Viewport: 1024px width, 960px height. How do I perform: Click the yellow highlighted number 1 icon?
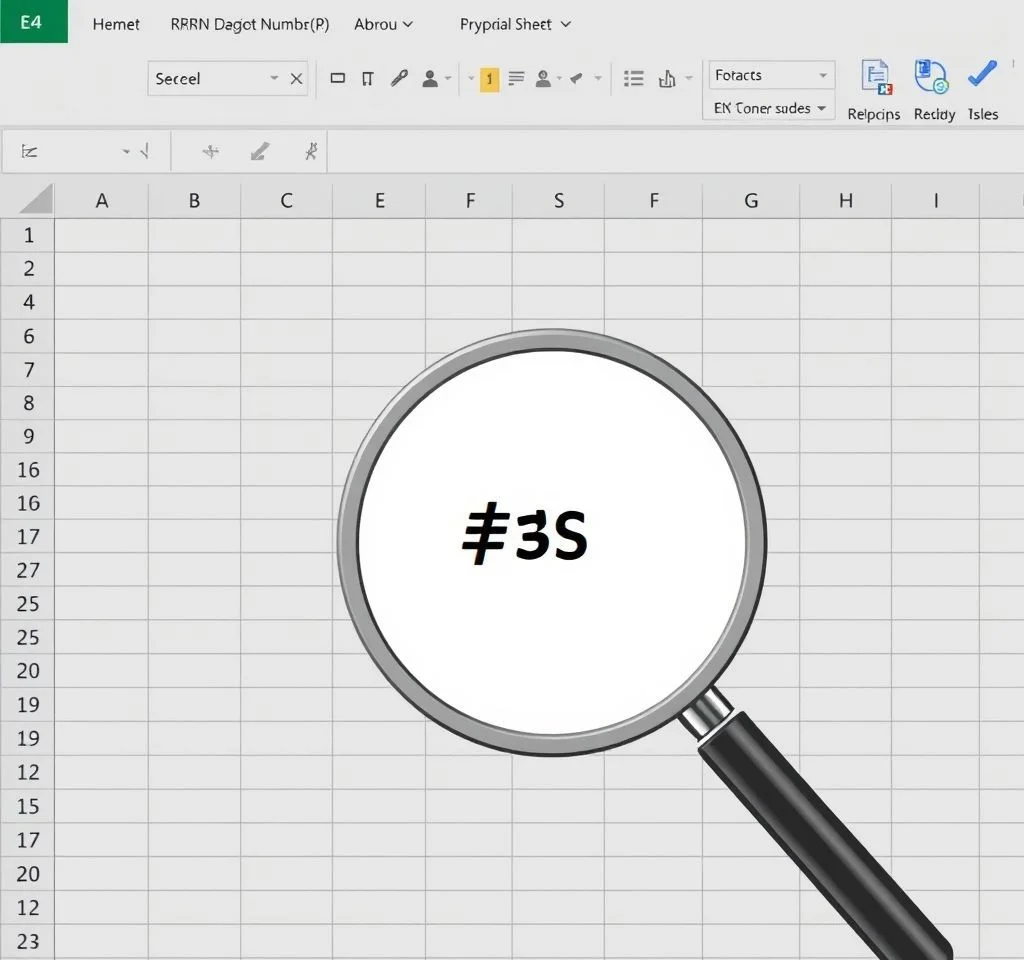tap(489, 79)
